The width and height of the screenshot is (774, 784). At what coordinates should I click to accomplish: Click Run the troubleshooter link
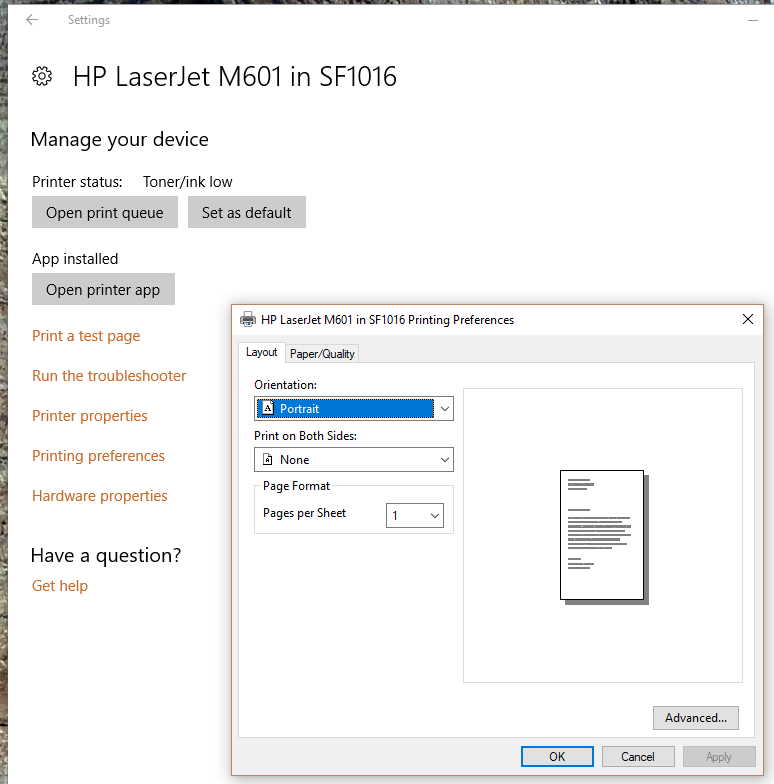click(x=109, y=376)
